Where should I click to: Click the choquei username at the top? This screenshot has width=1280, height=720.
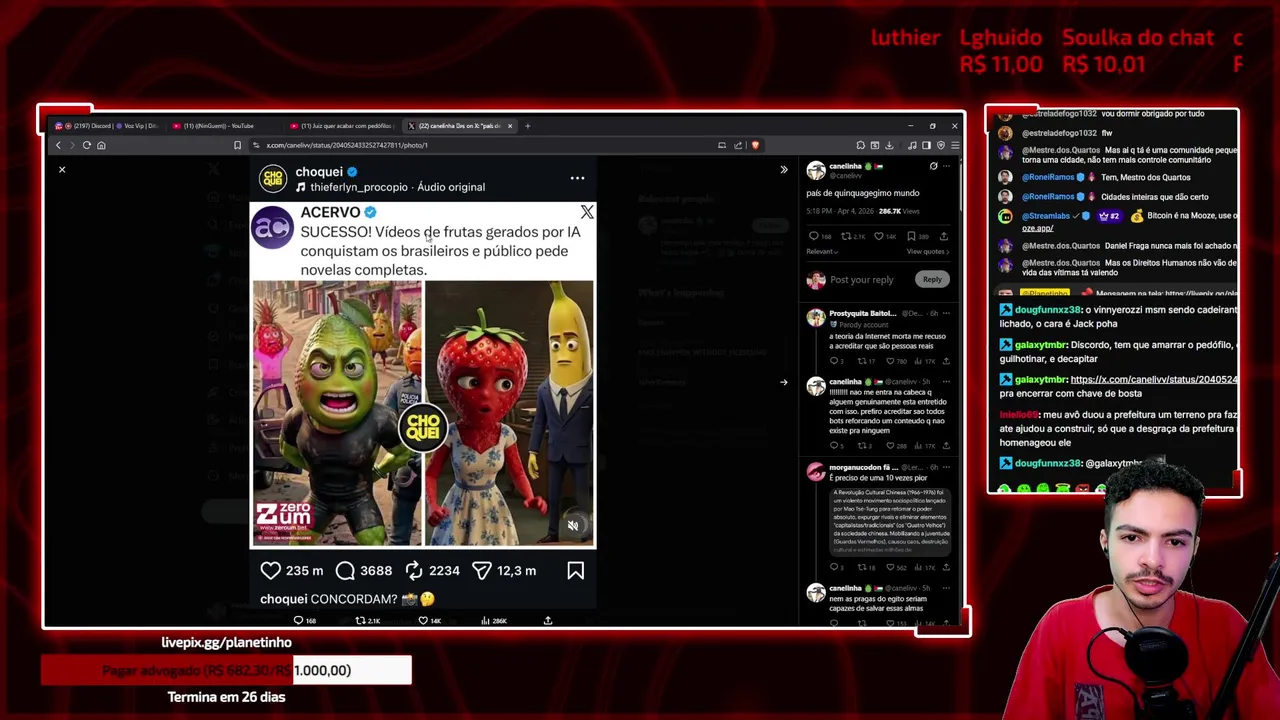pyautogui.click(x=319, y=172)
